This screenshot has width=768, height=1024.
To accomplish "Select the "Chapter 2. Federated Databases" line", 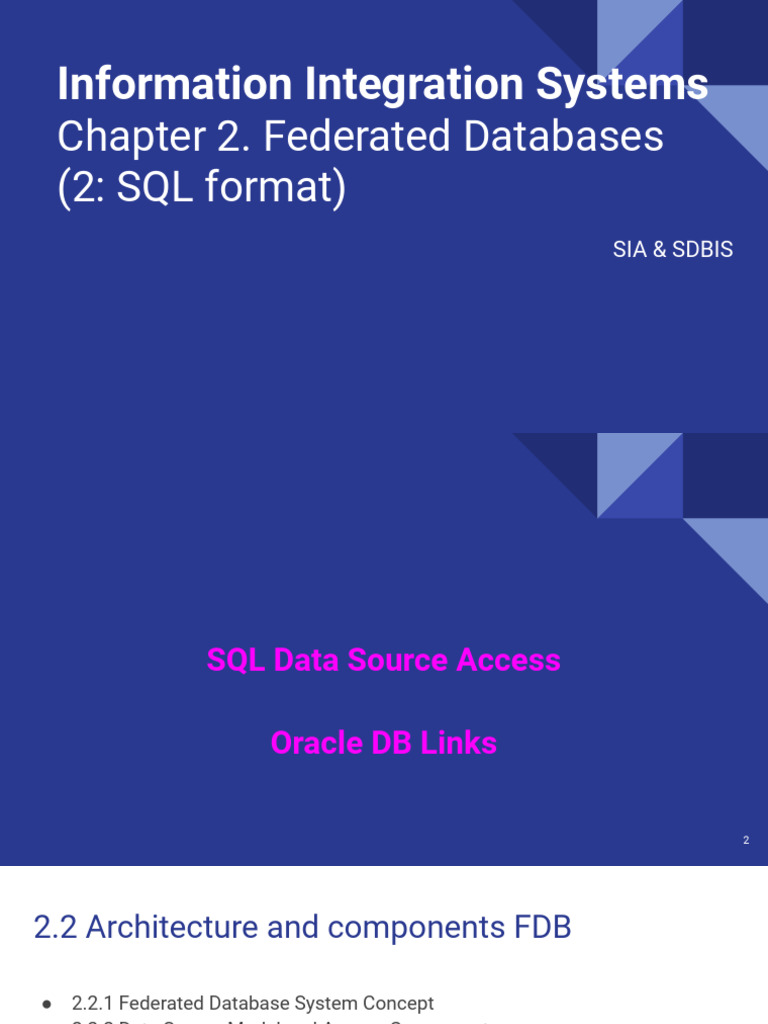I will pos(360,137).
